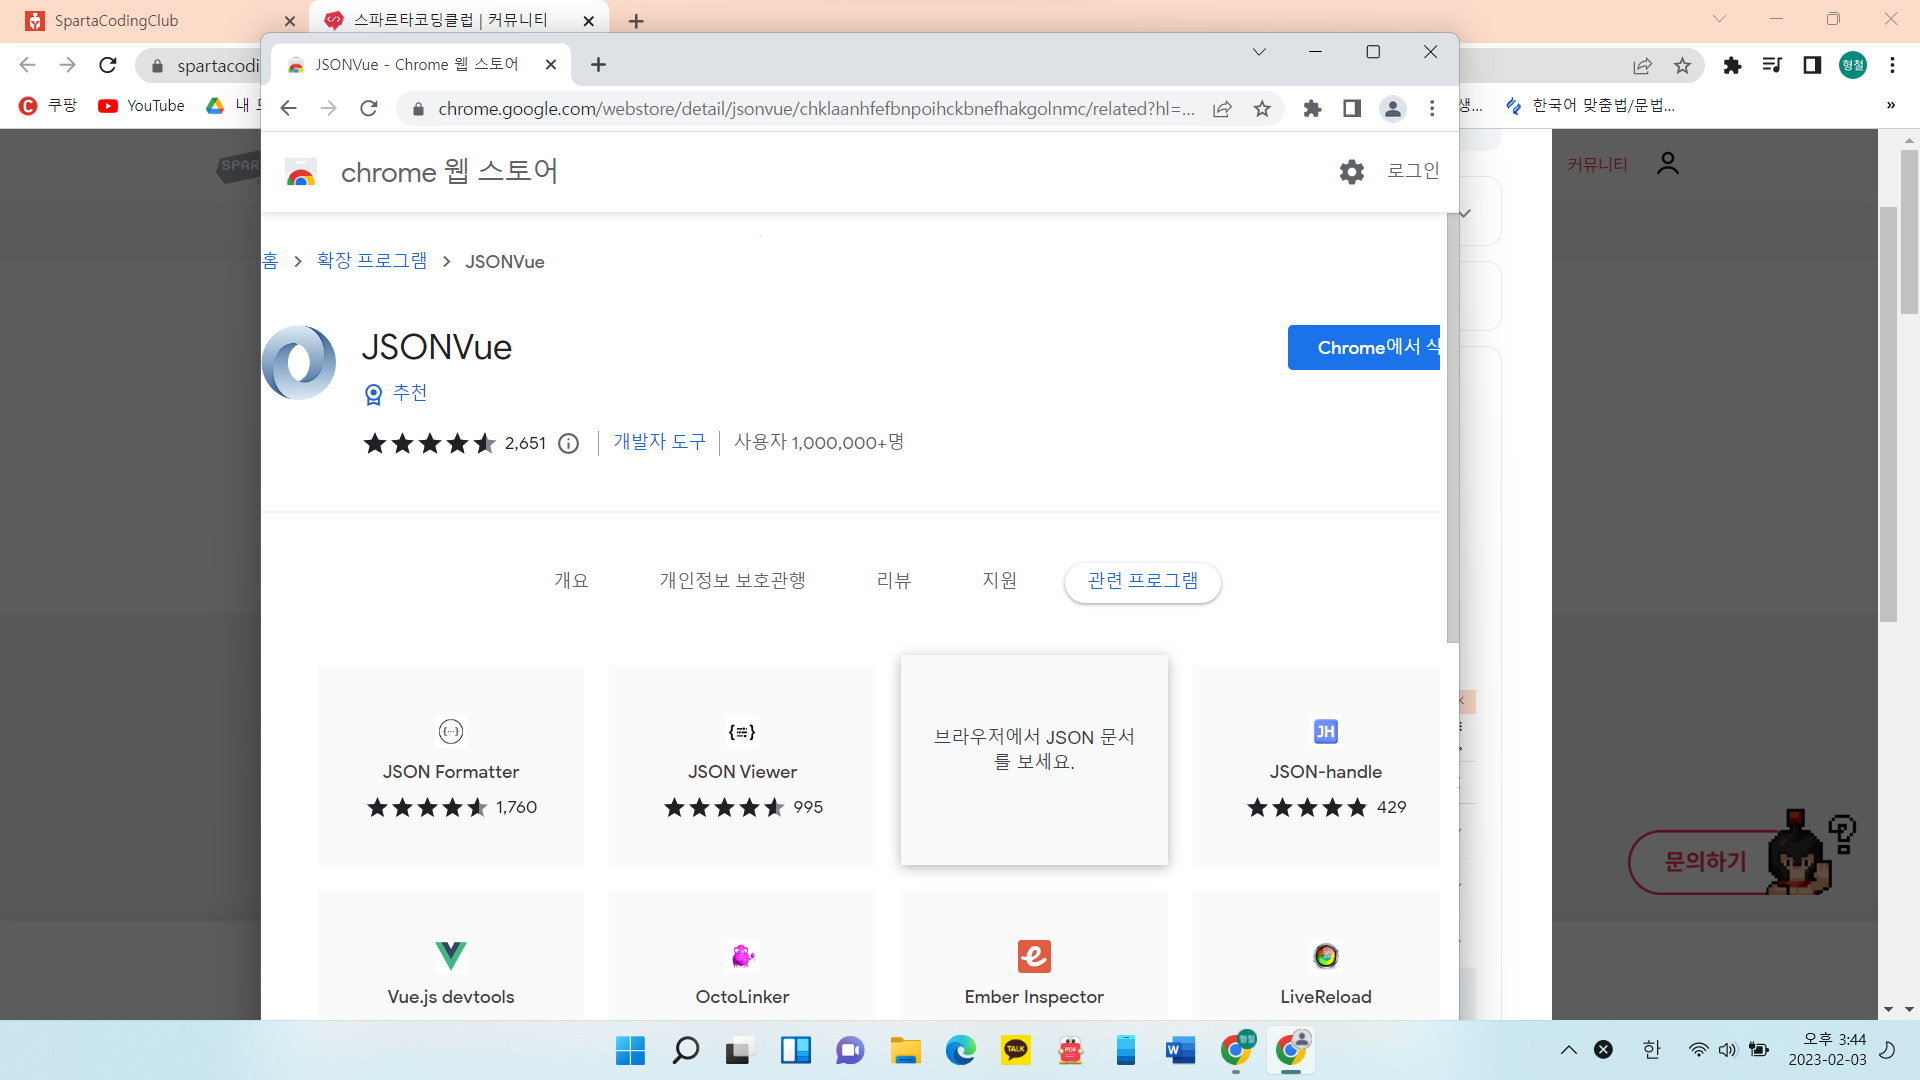Open the Ember Inspector extension card
Screen dimensions: 1920x1080
tap(1034, 955)
